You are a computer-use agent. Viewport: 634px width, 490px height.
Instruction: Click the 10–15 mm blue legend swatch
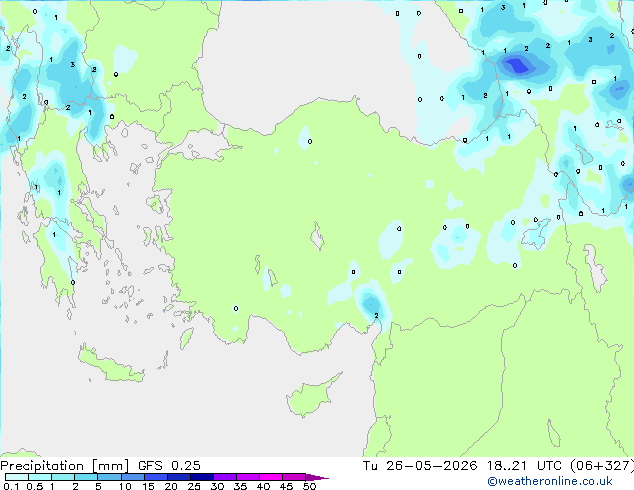(x=132, y=477)
